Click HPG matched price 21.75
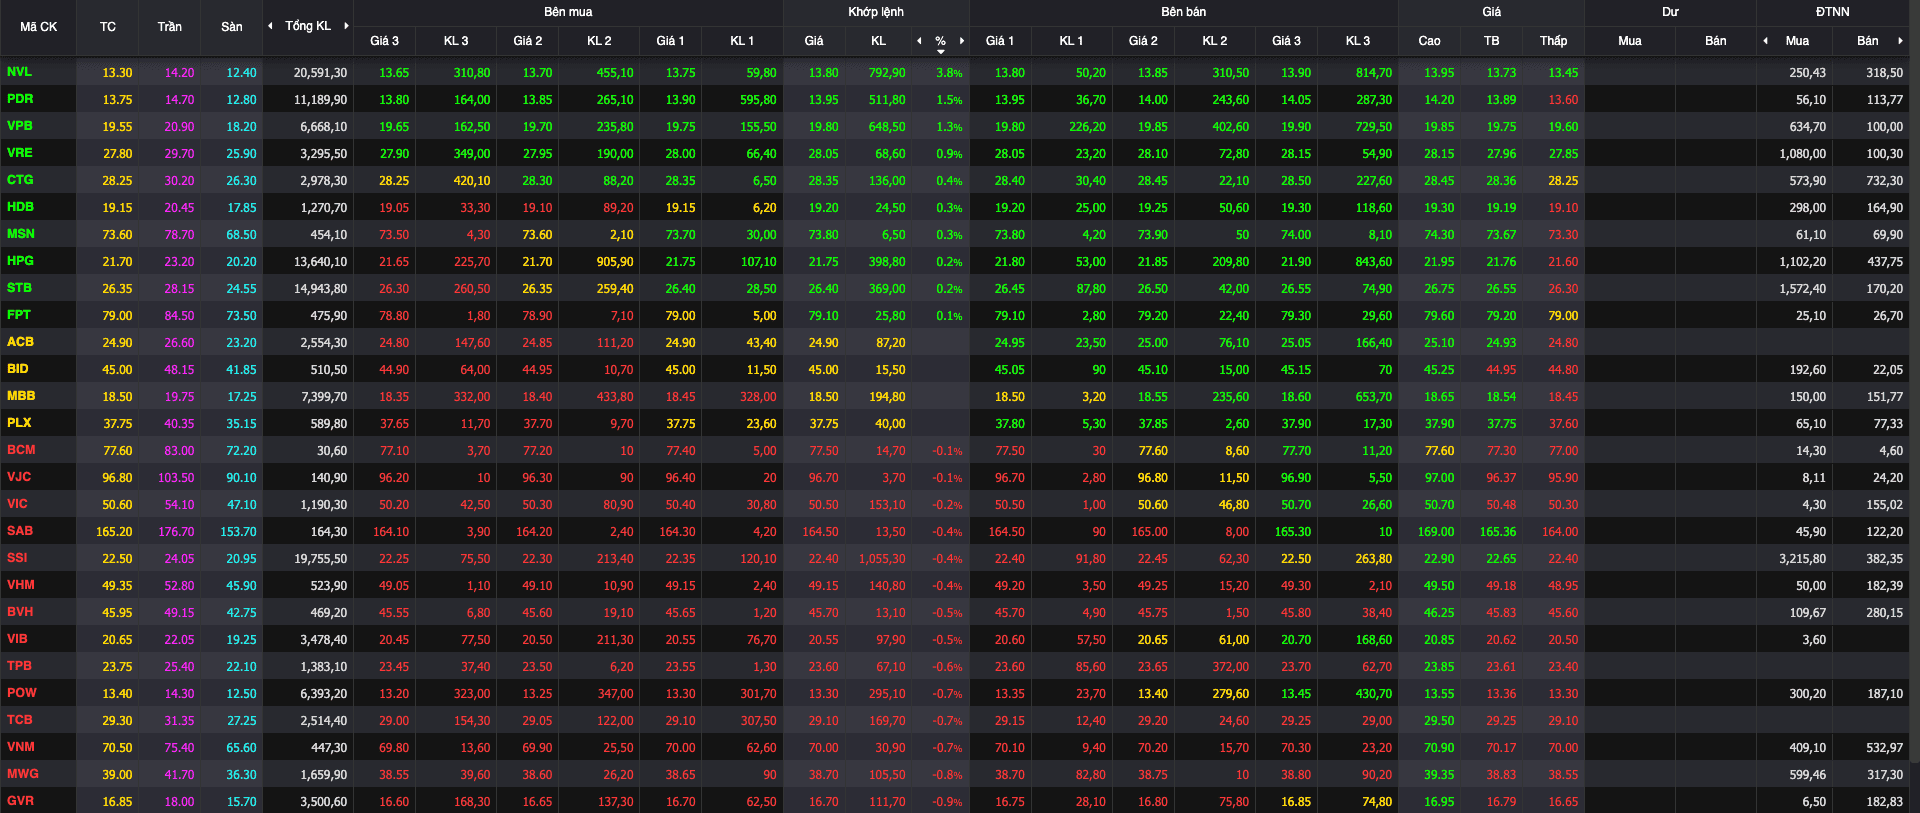This screenshot has width=1920, height=813. (823, 262)
